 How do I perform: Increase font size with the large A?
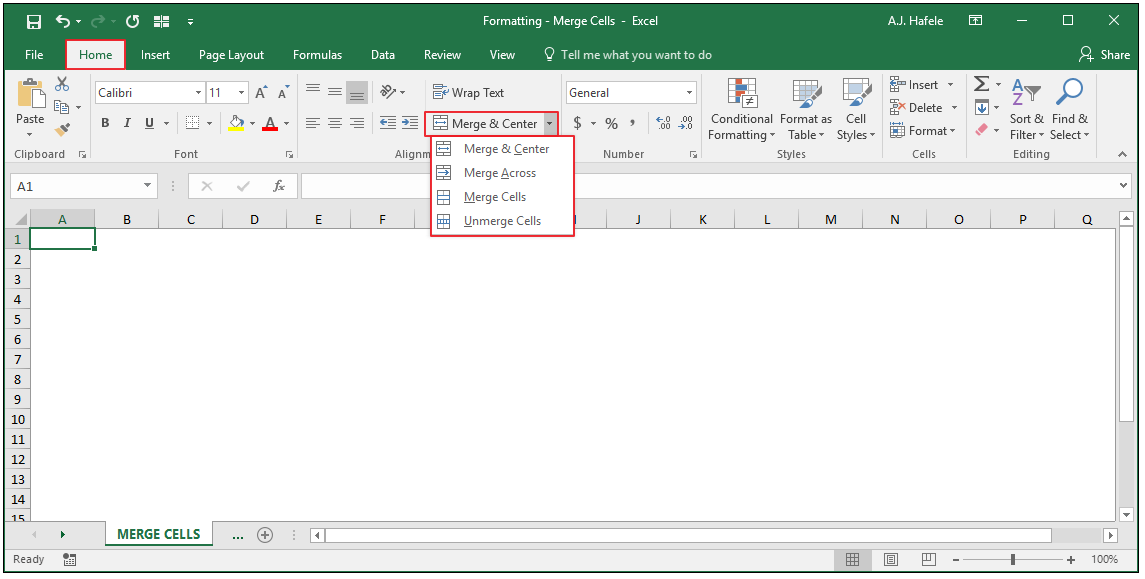pyautogui.click(x=261, y=93)
